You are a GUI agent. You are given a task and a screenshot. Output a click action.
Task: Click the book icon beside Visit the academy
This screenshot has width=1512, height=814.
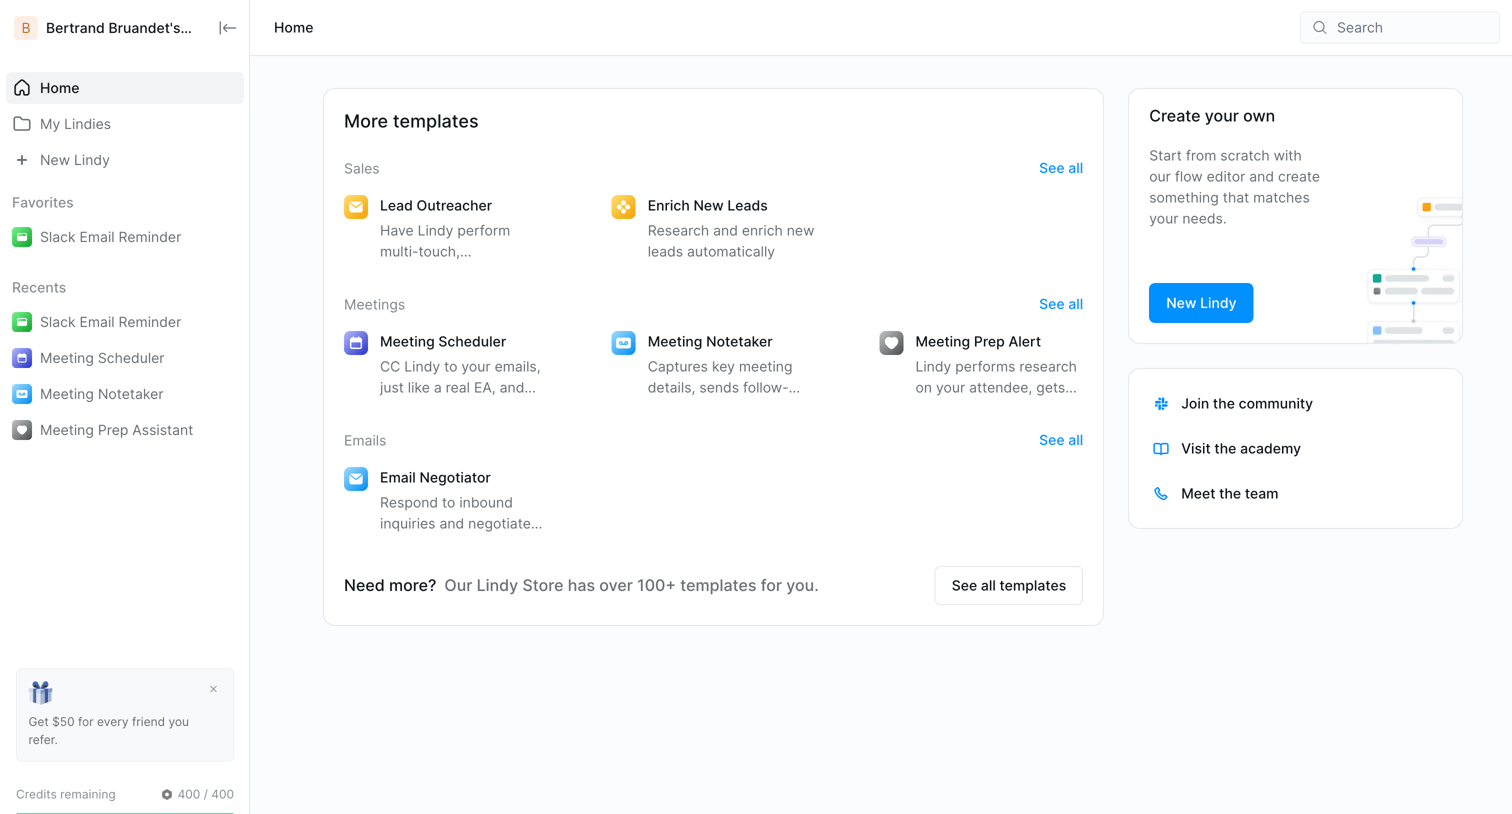pos(1161,449)
